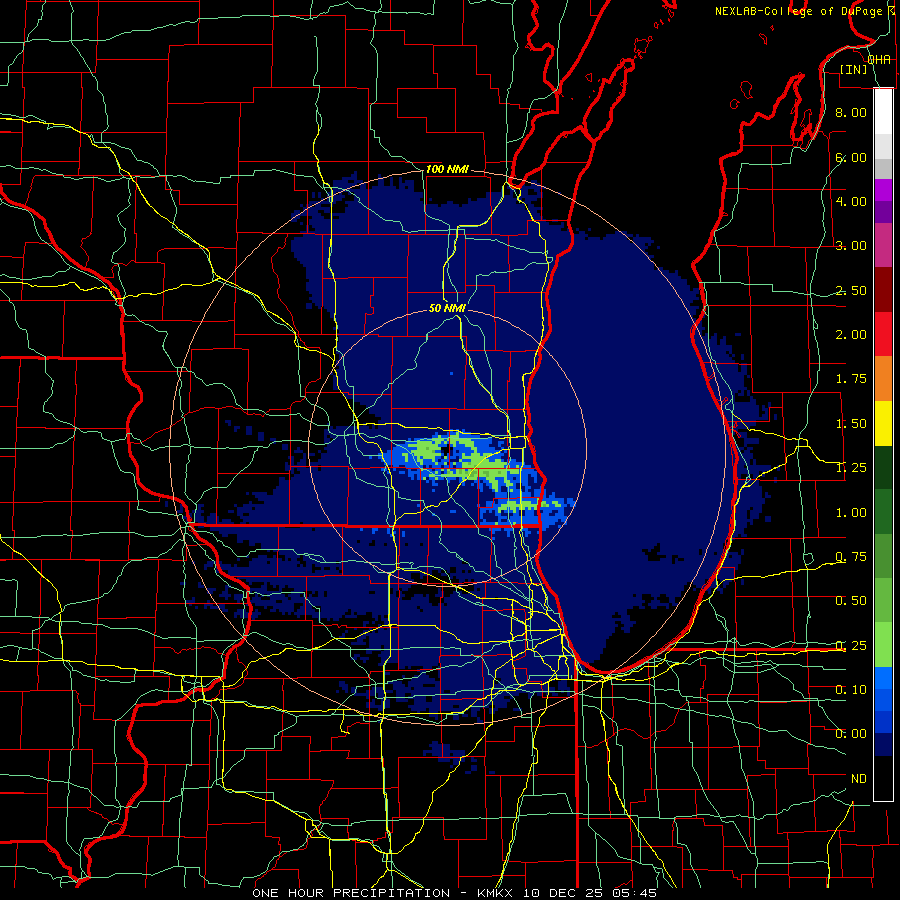
Task: Click the 4.00 legend value
Action: (850, 201)
